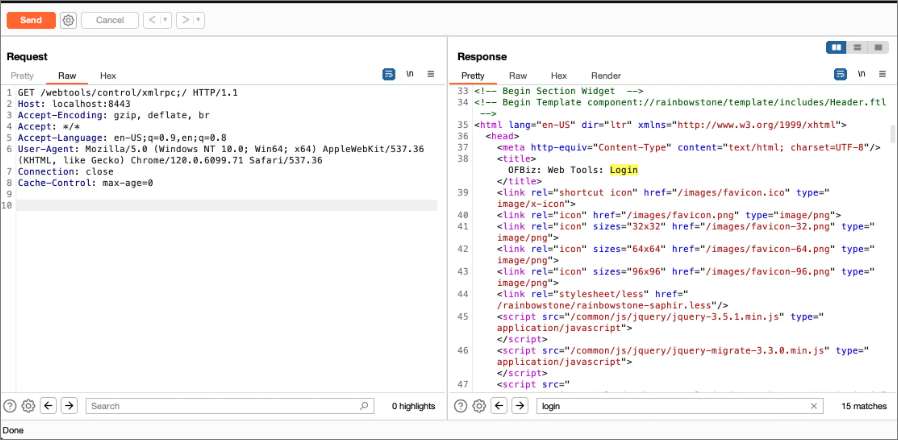Screen dimensions: 898x440
Task: Click 'Connection: close' header line
Action: [65, 171]
